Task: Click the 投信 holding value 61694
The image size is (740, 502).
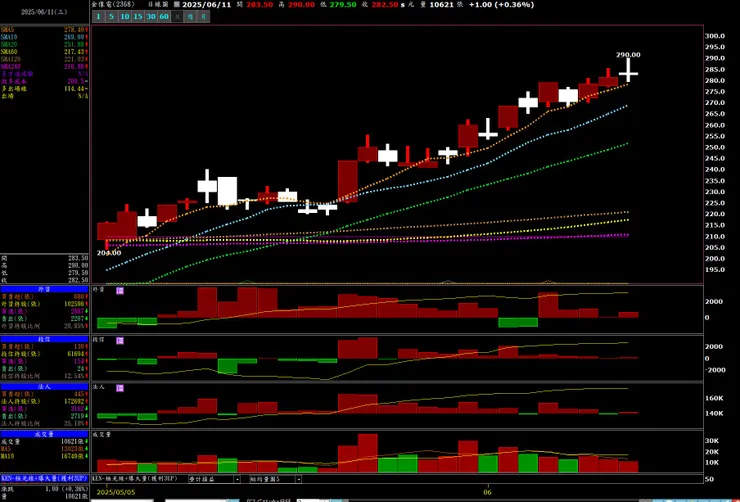Action: [75, 354]
